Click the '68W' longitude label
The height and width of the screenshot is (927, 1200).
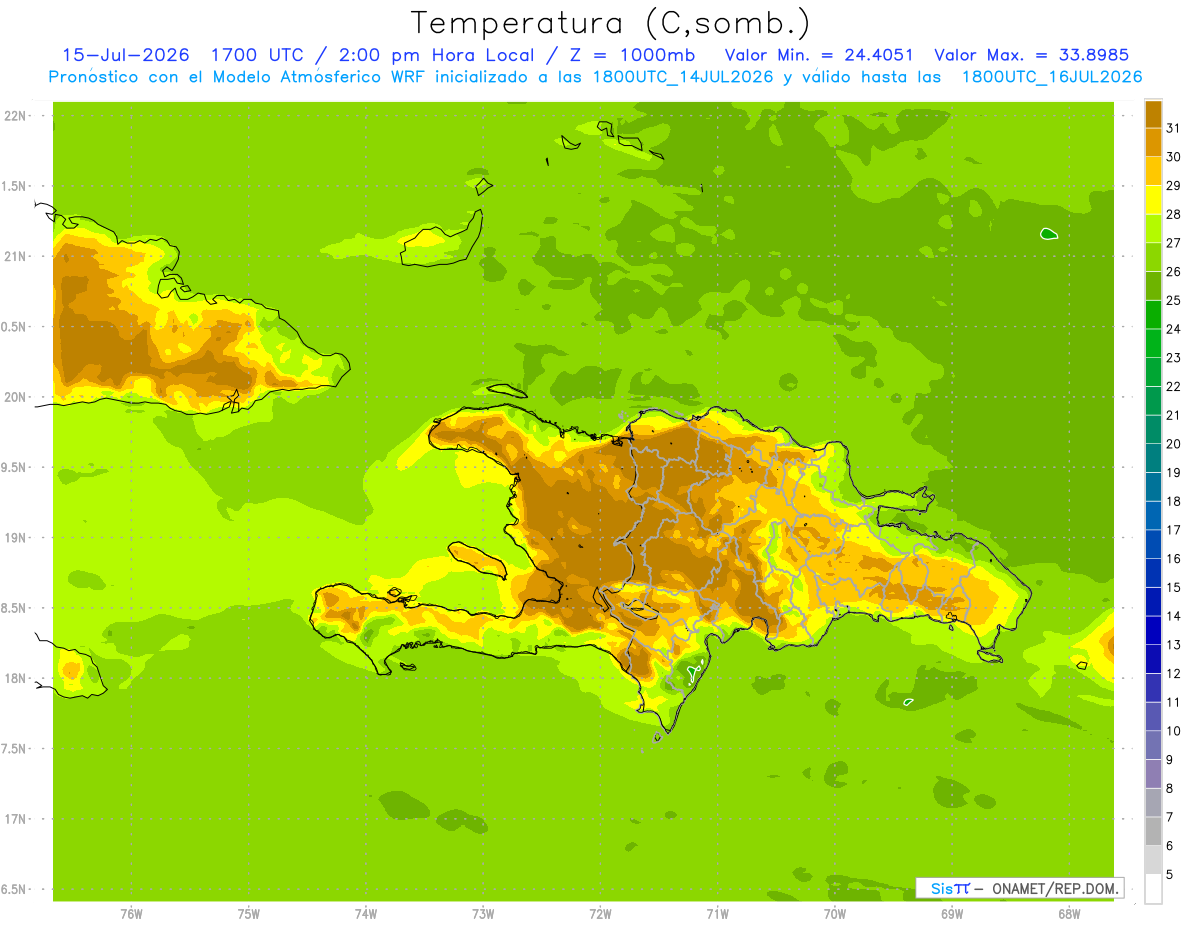click(1068, 914)
